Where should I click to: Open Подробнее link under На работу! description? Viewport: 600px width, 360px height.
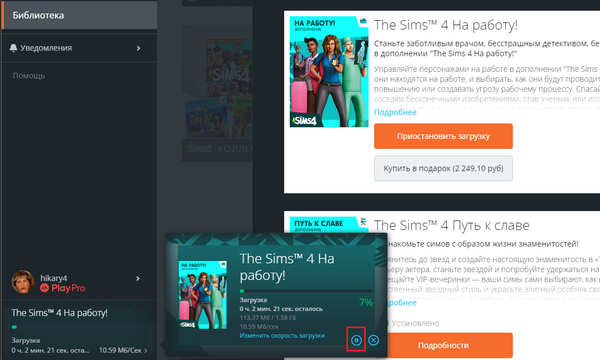coord(395,112)
